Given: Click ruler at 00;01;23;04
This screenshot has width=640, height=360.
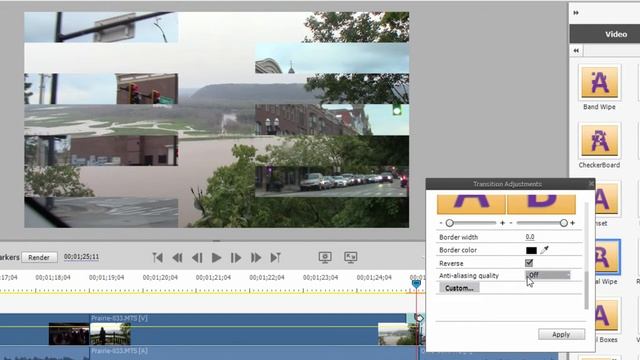Looking at the screenshot, I should click(320, 278).
